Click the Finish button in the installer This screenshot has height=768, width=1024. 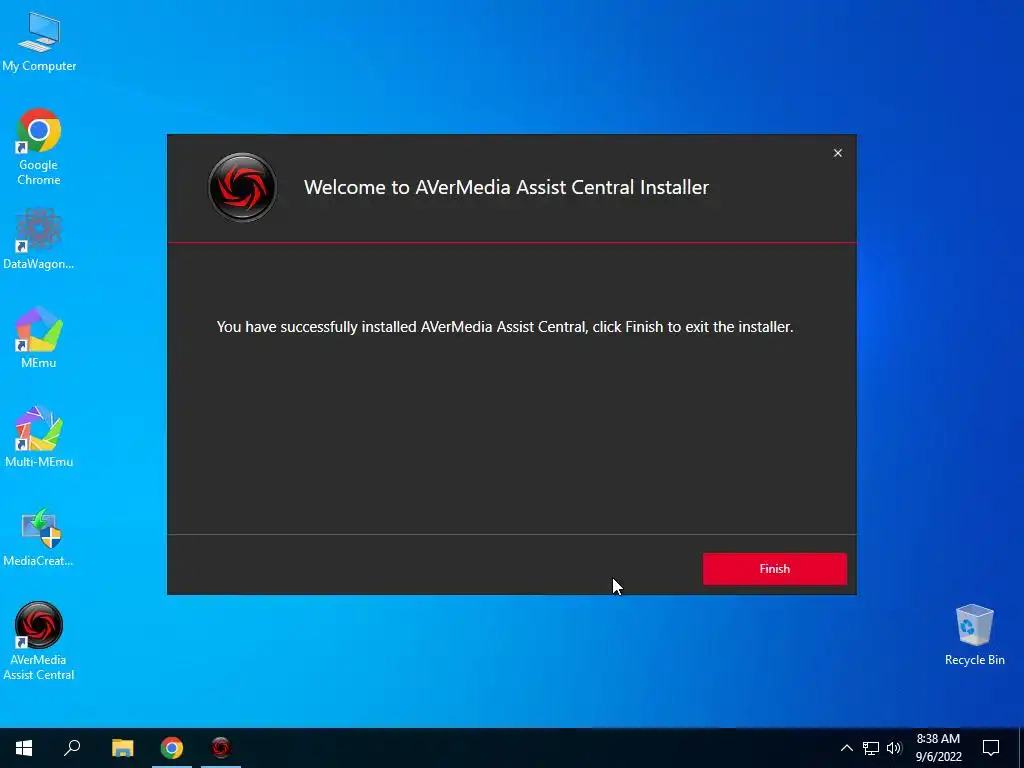point(775,569)
